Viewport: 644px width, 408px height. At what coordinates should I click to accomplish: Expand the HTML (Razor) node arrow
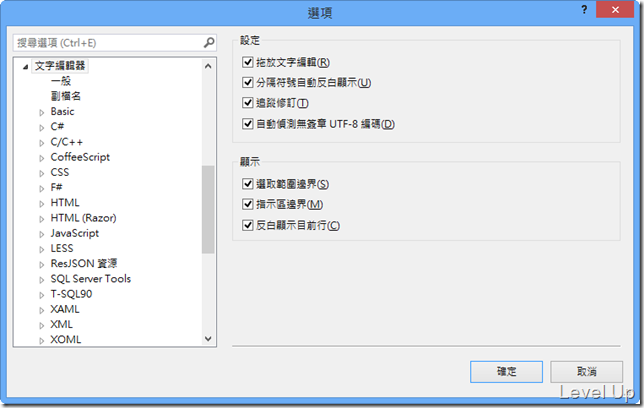coord(41,219)
